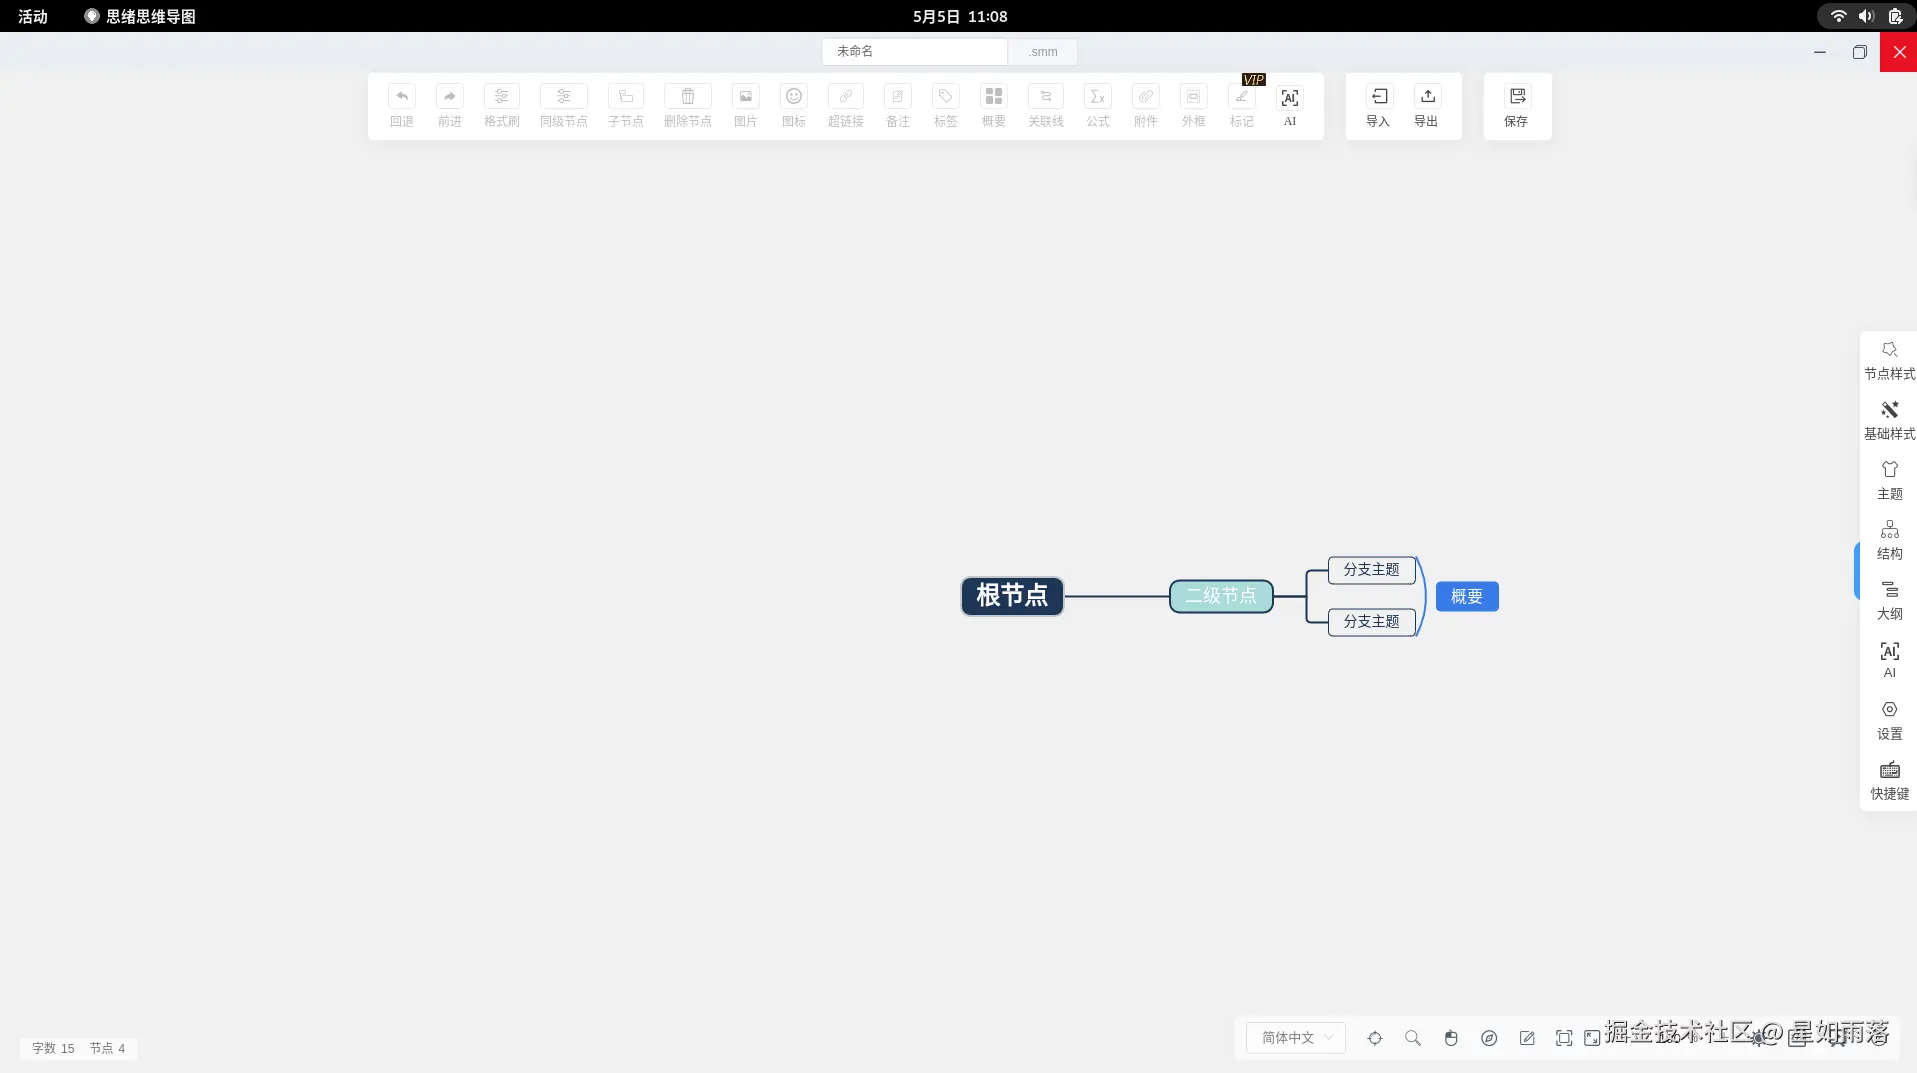Collapse the right sidebar using its blue handle
Image resolution: width=1917 pixels, height=1073 pixels.
[x=1857, y=570]
